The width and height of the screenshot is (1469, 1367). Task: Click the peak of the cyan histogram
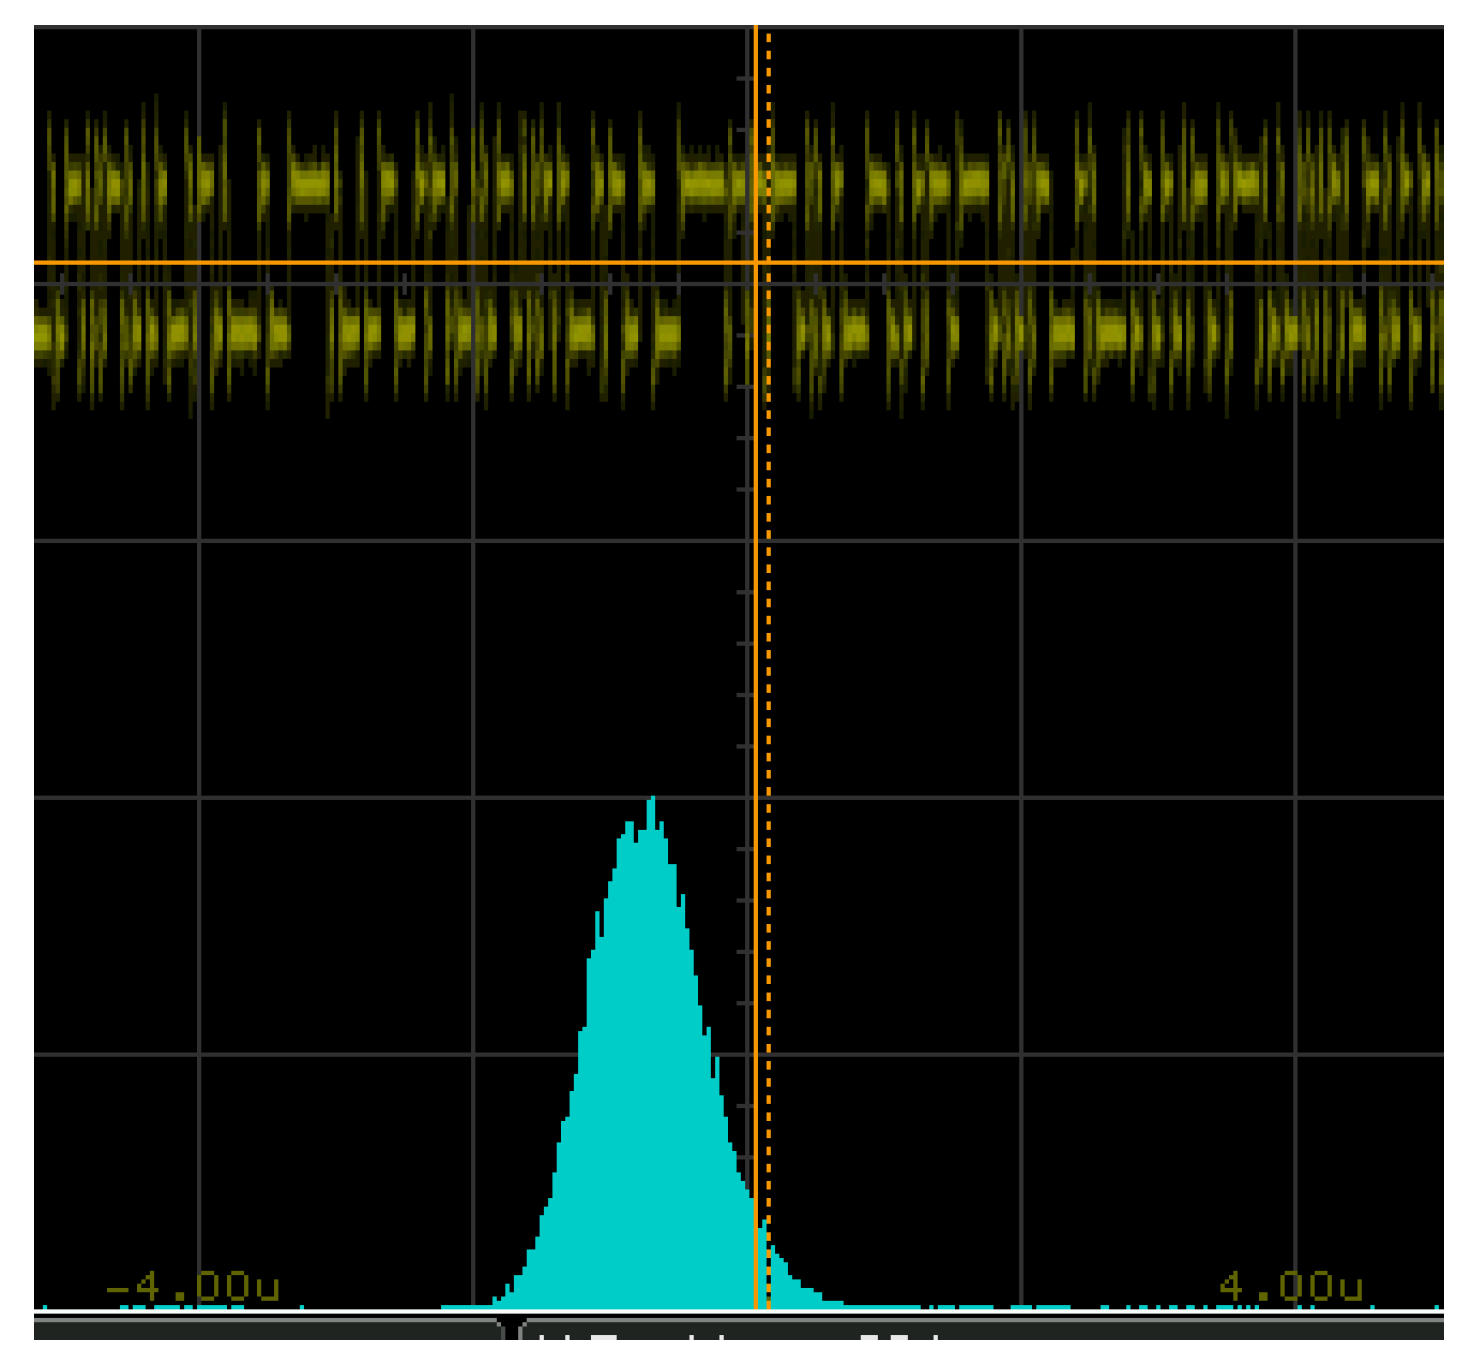click(x=652, y=800)
